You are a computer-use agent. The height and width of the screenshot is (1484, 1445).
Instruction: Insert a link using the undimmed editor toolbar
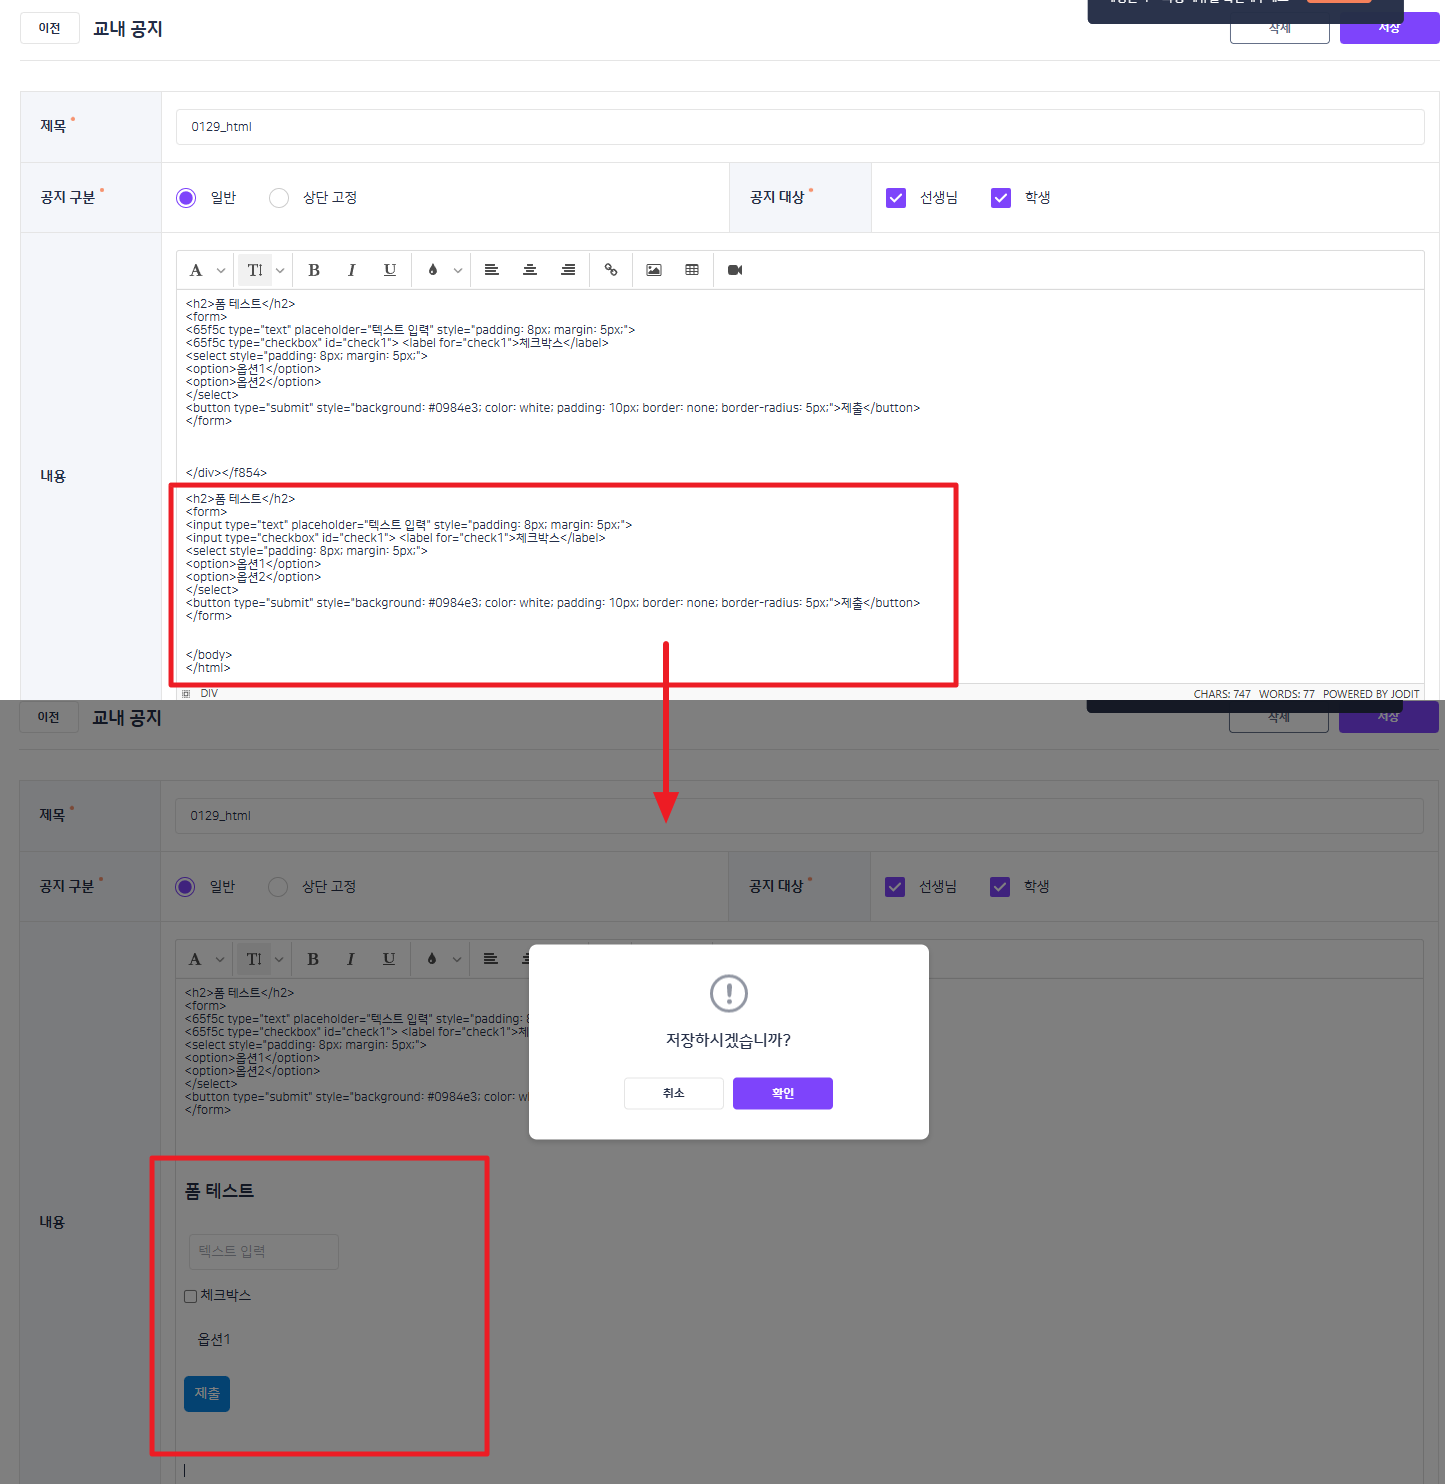pos(611,270)
